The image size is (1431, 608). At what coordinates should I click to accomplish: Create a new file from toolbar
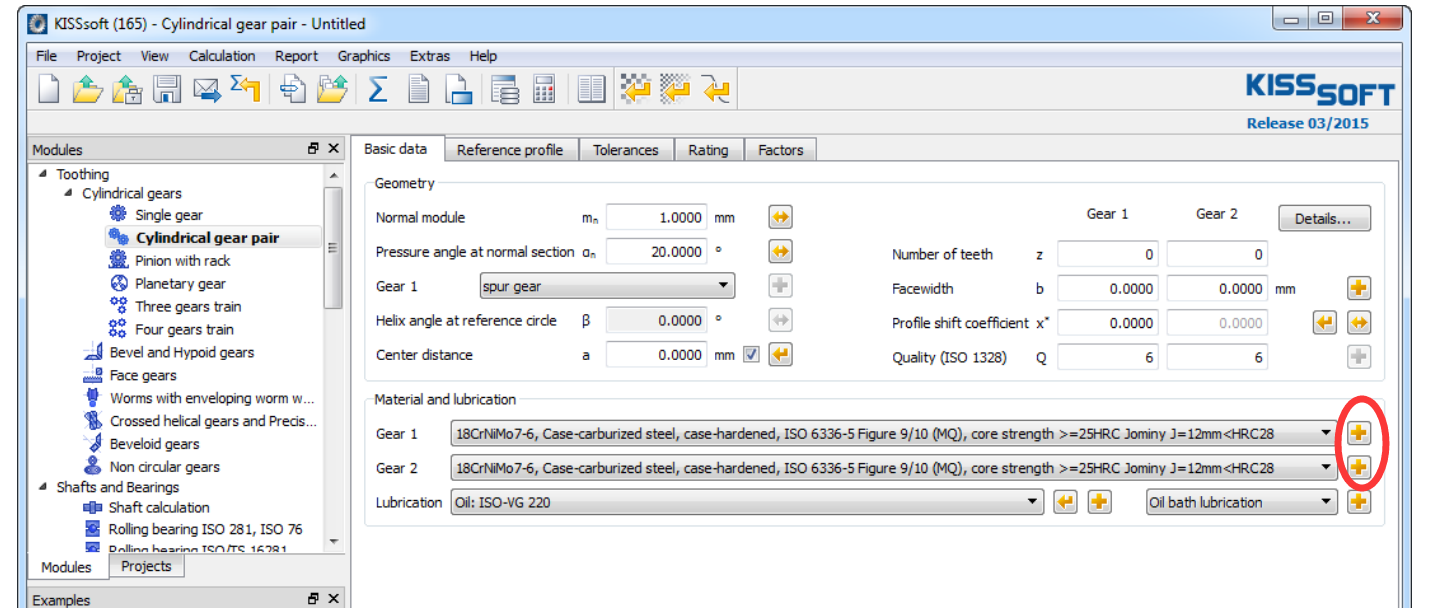click(x=49, y=90)
